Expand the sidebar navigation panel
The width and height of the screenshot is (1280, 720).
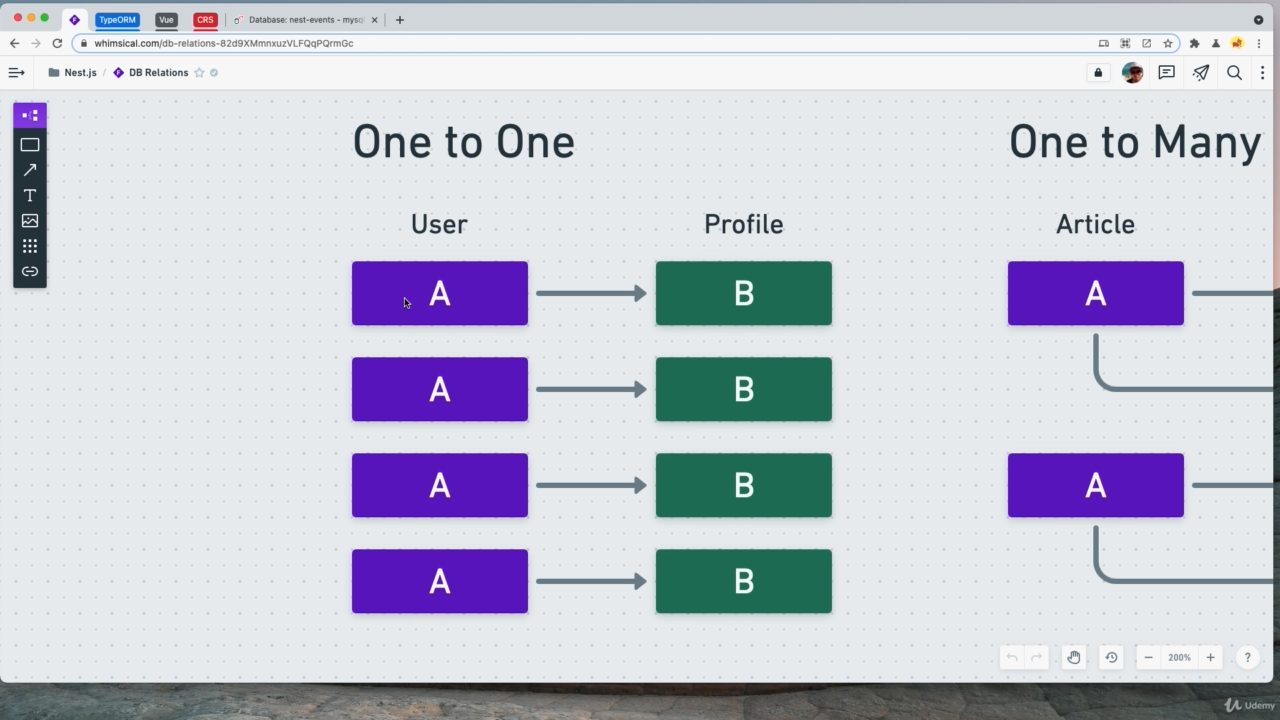16,72
